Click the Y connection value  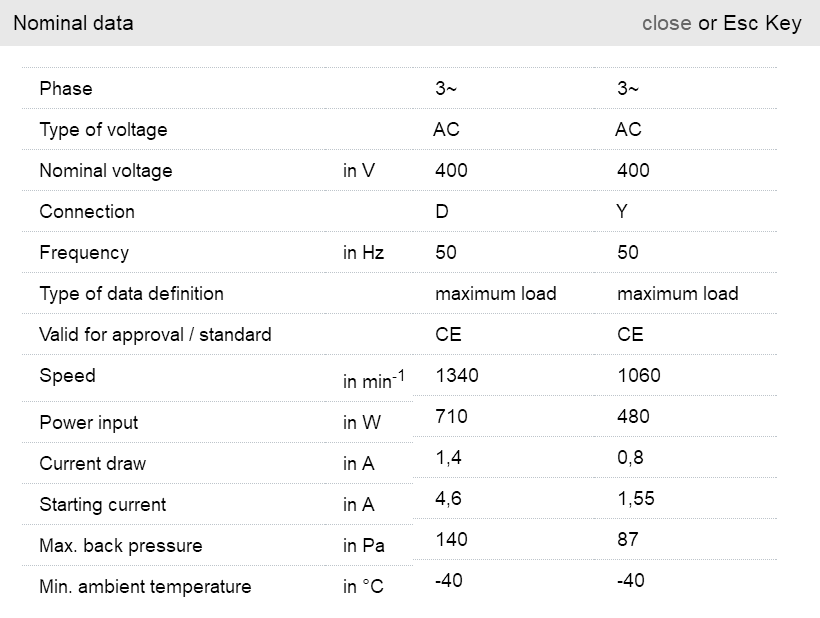[623, 212]
